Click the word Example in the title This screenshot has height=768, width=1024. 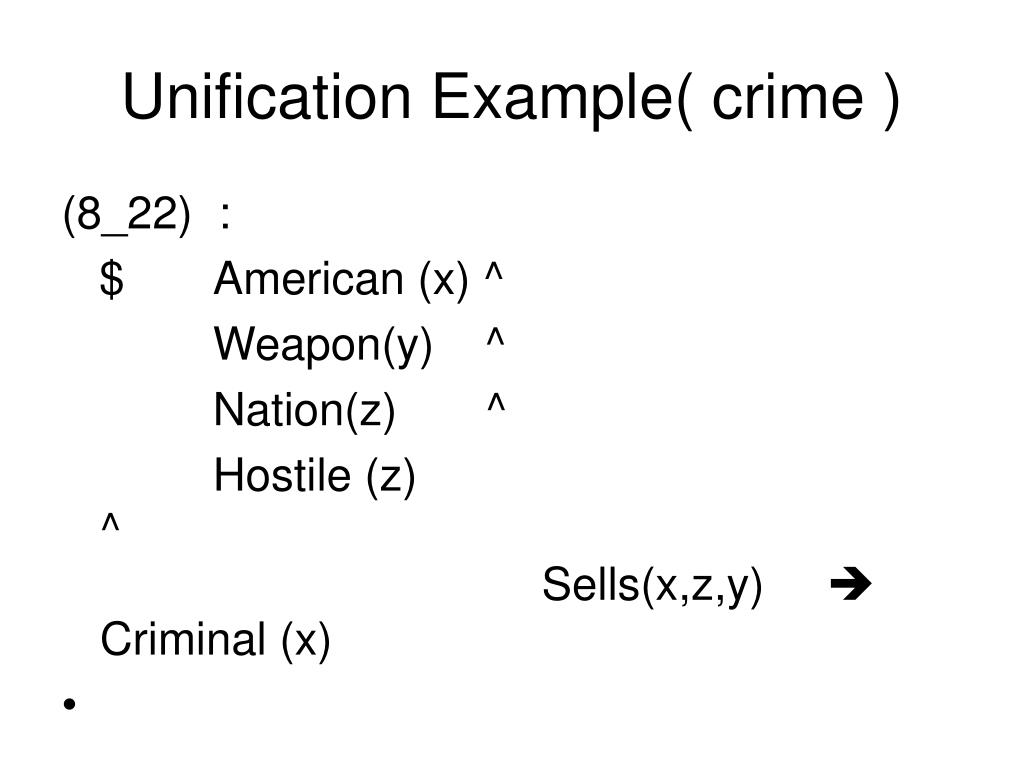[552, 99]
